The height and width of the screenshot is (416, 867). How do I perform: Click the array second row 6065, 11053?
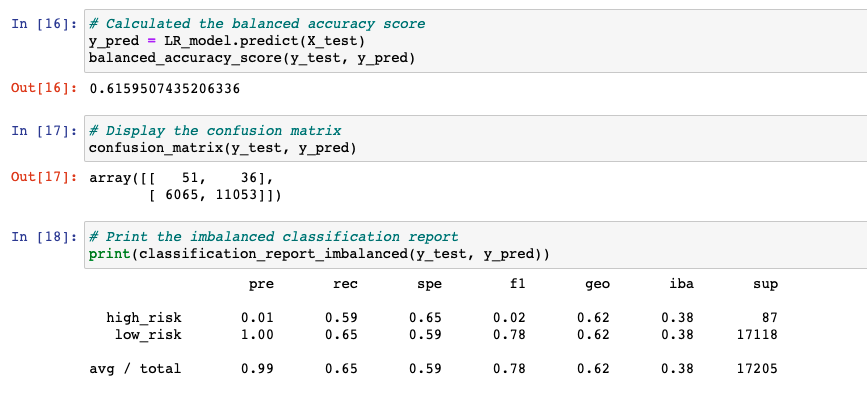pos(215,195)
